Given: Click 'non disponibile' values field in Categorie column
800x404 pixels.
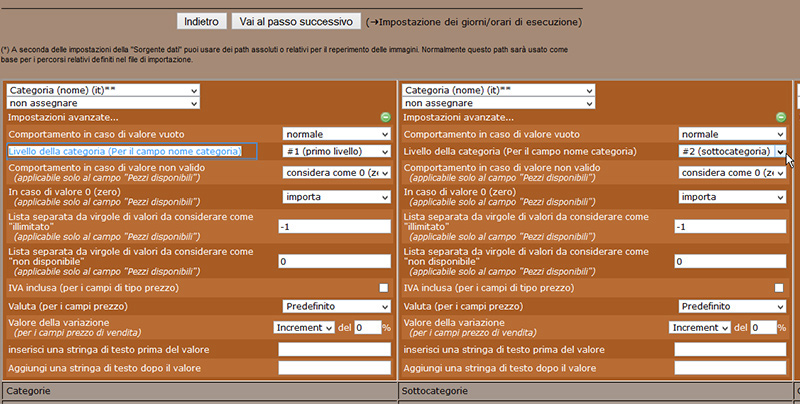Looking at the screenshot, I should [335, 262].
